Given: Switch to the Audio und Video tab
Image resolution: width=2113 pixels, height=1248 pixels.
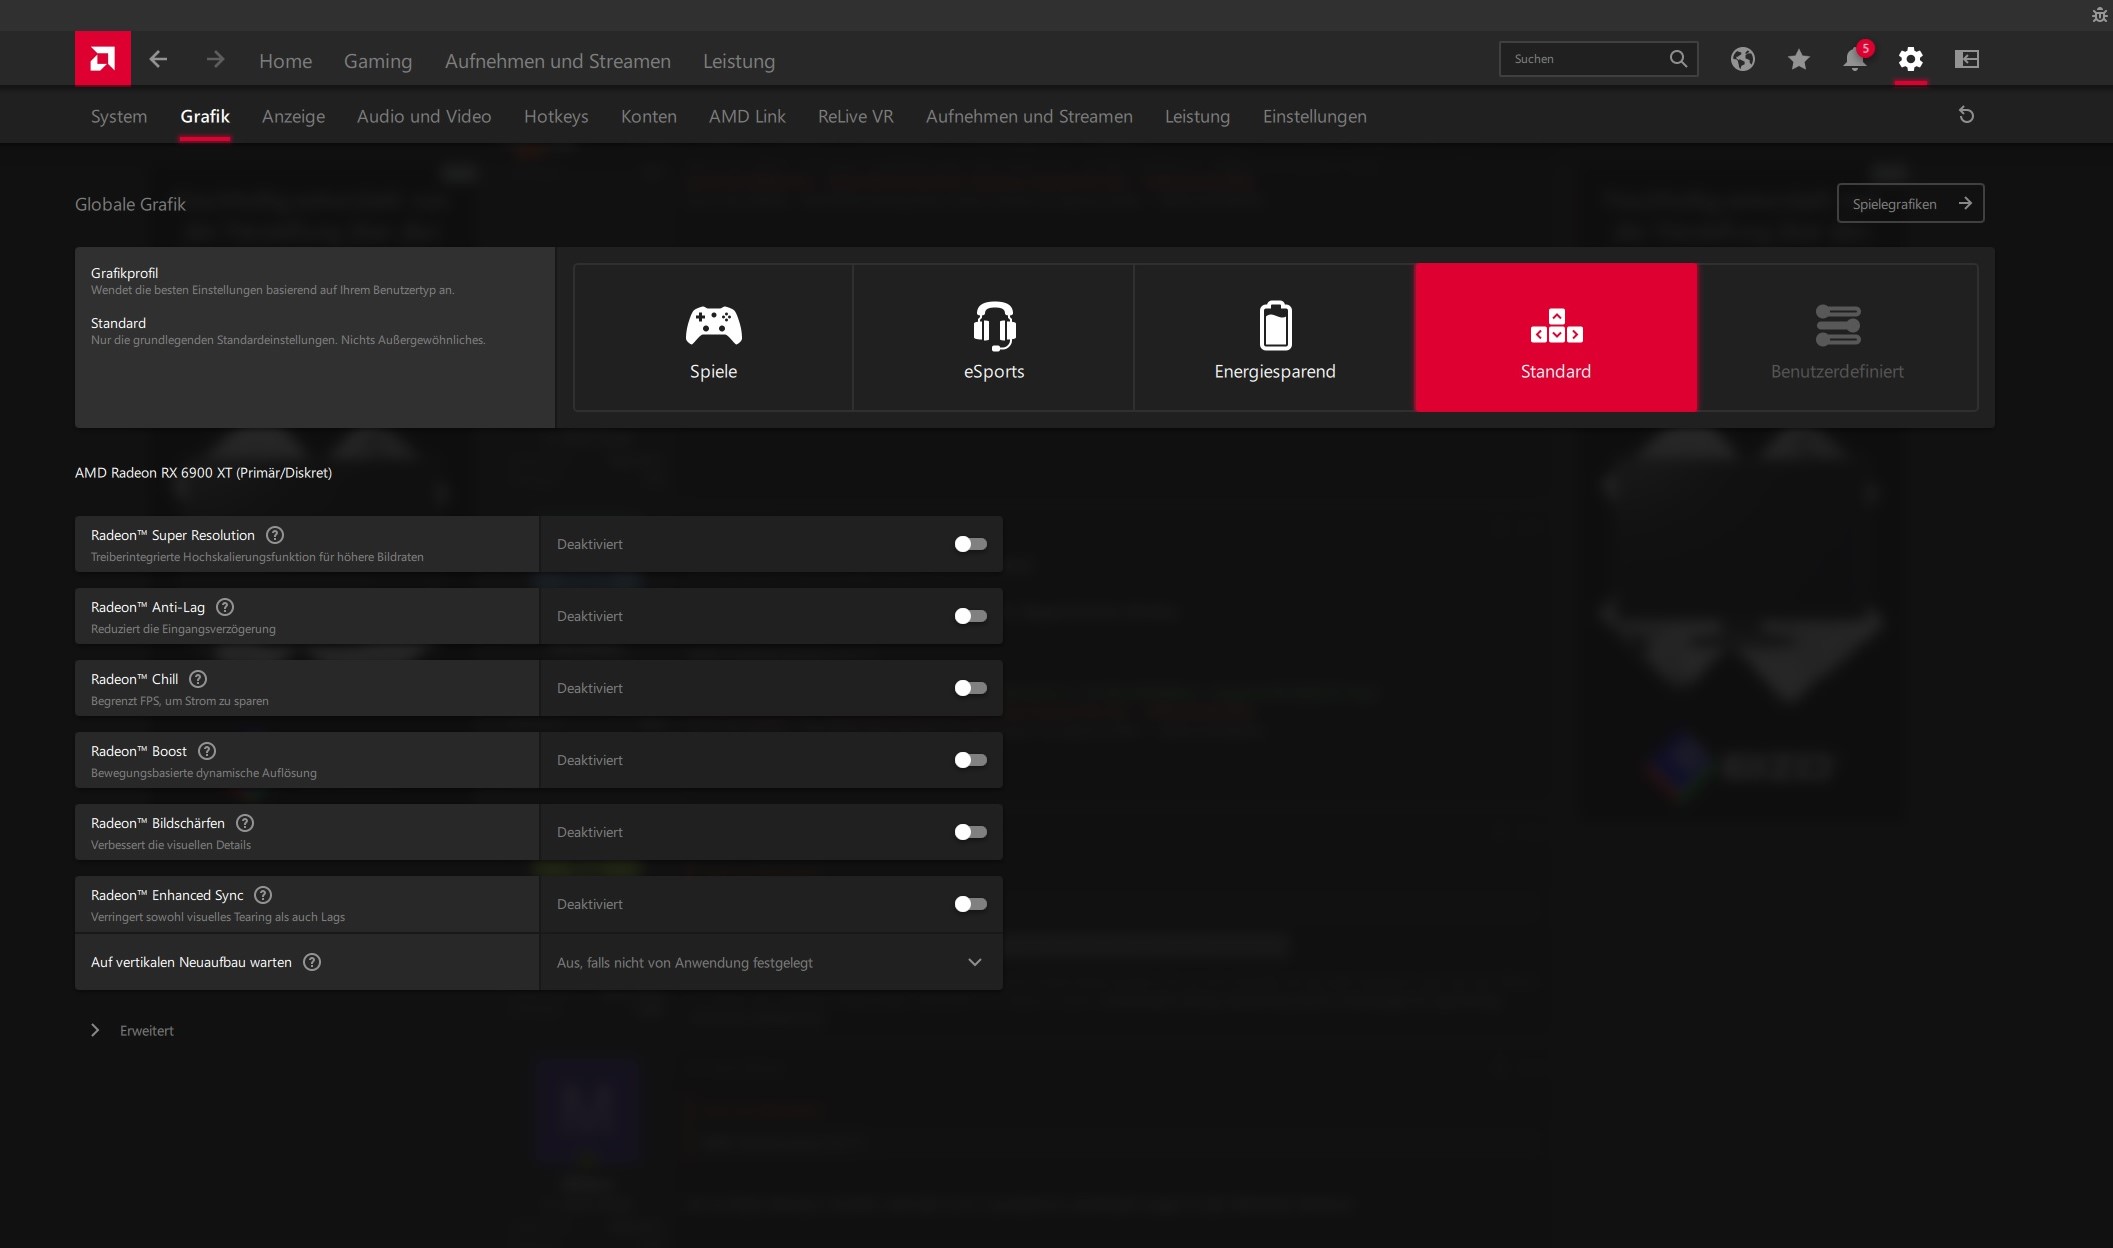Looking at the screenshot, I should pos(424,116).
